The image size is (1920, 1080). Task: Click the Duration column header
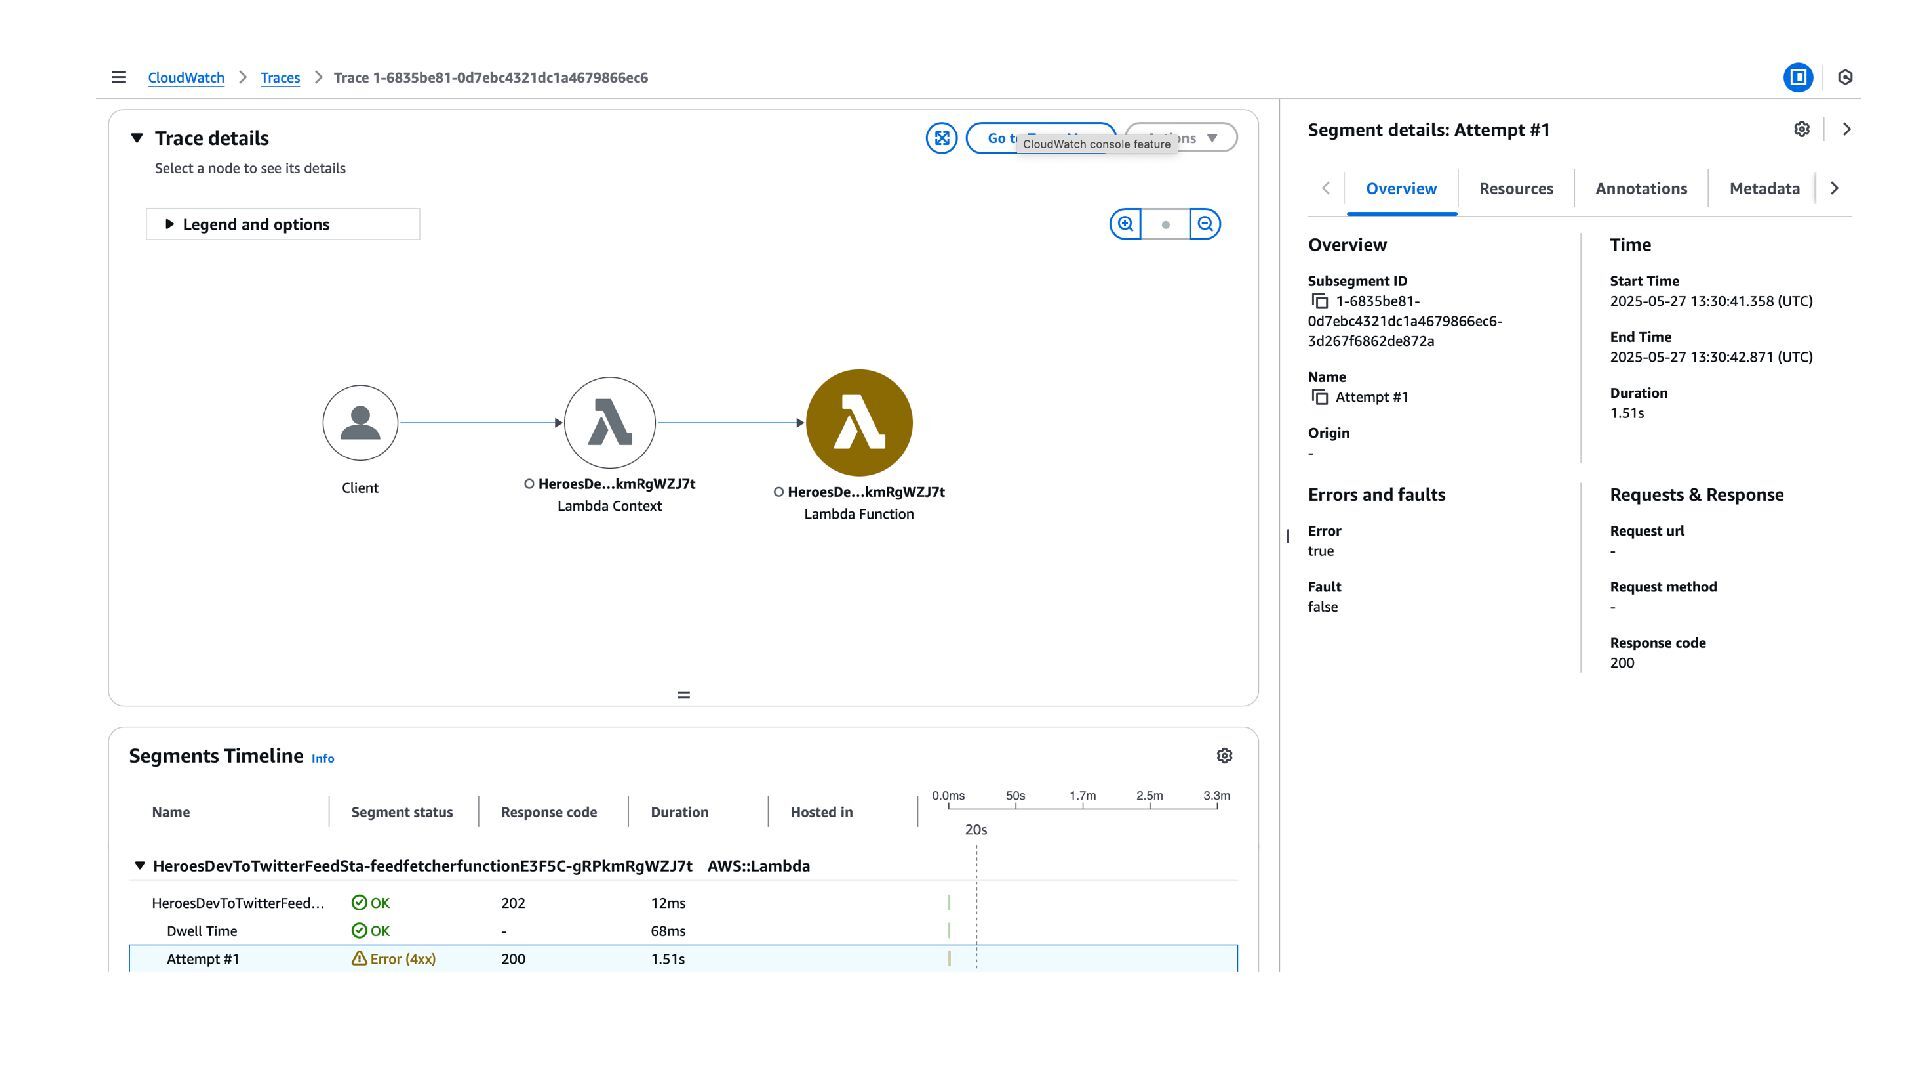[680, 812]
